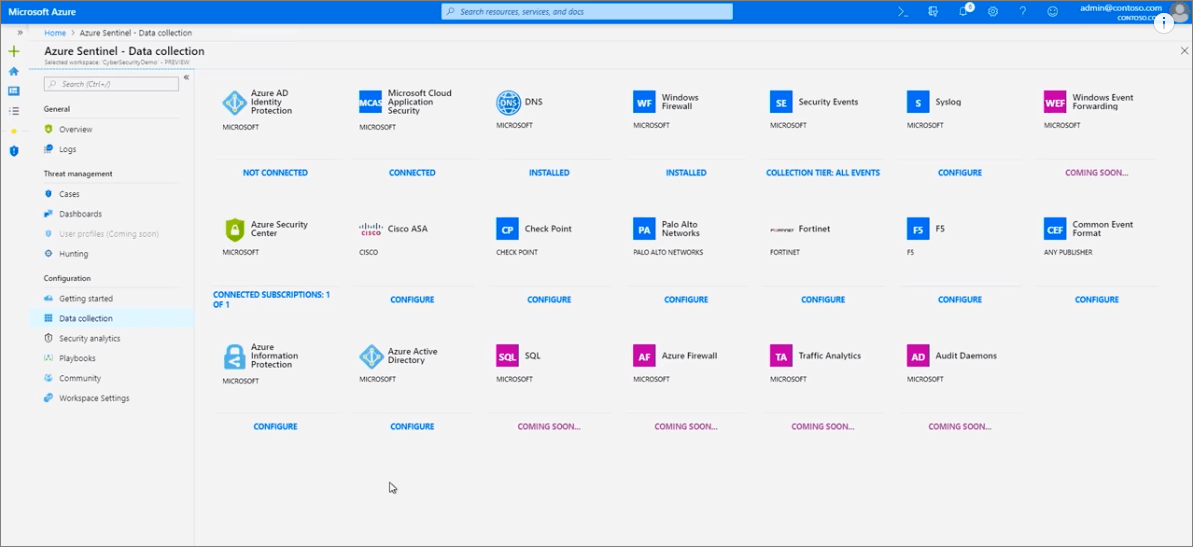1193x547 pixels.
Task: Click the Azure Security Center shield icon
Action: click(234, 229)
